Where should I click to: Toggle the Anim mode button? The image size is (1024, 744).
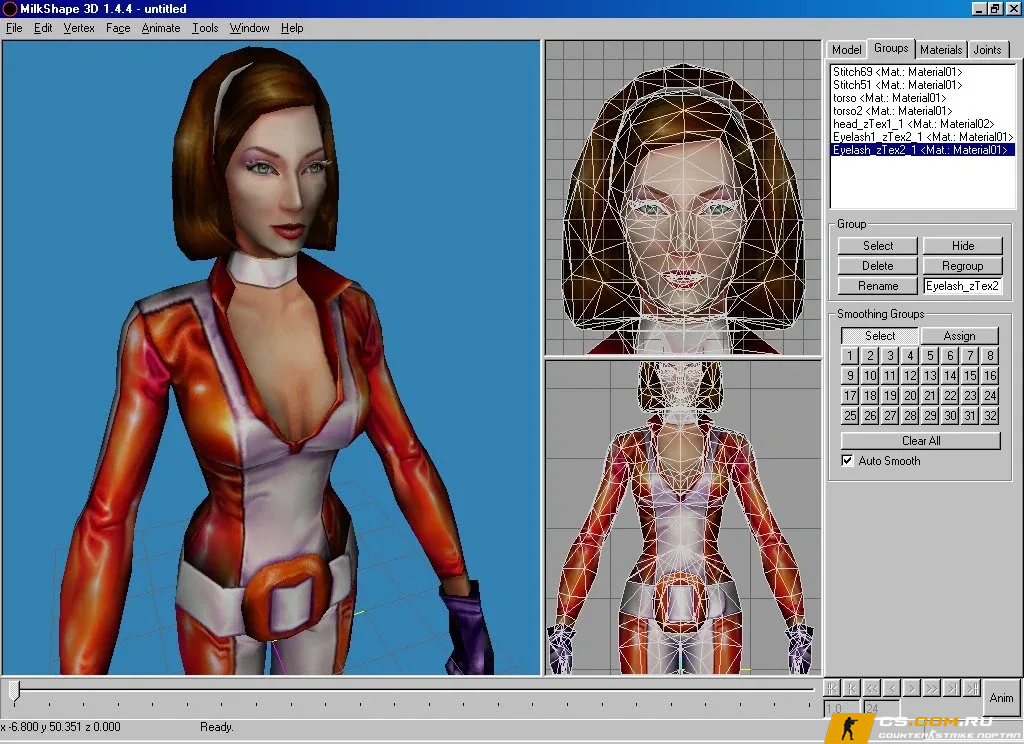(1002, 698)
